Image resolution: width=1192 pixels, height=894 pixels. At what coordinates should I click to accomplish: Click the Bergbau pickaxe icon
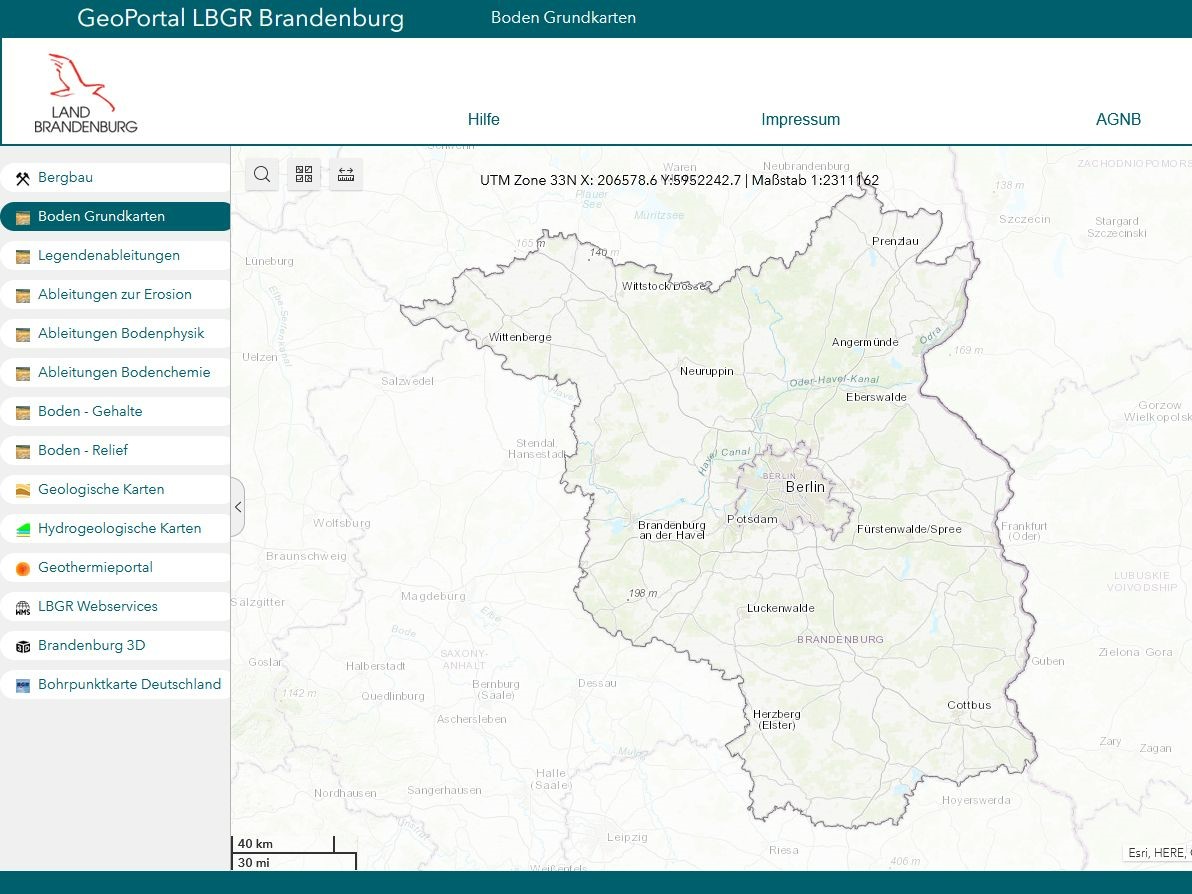point(23,179)
